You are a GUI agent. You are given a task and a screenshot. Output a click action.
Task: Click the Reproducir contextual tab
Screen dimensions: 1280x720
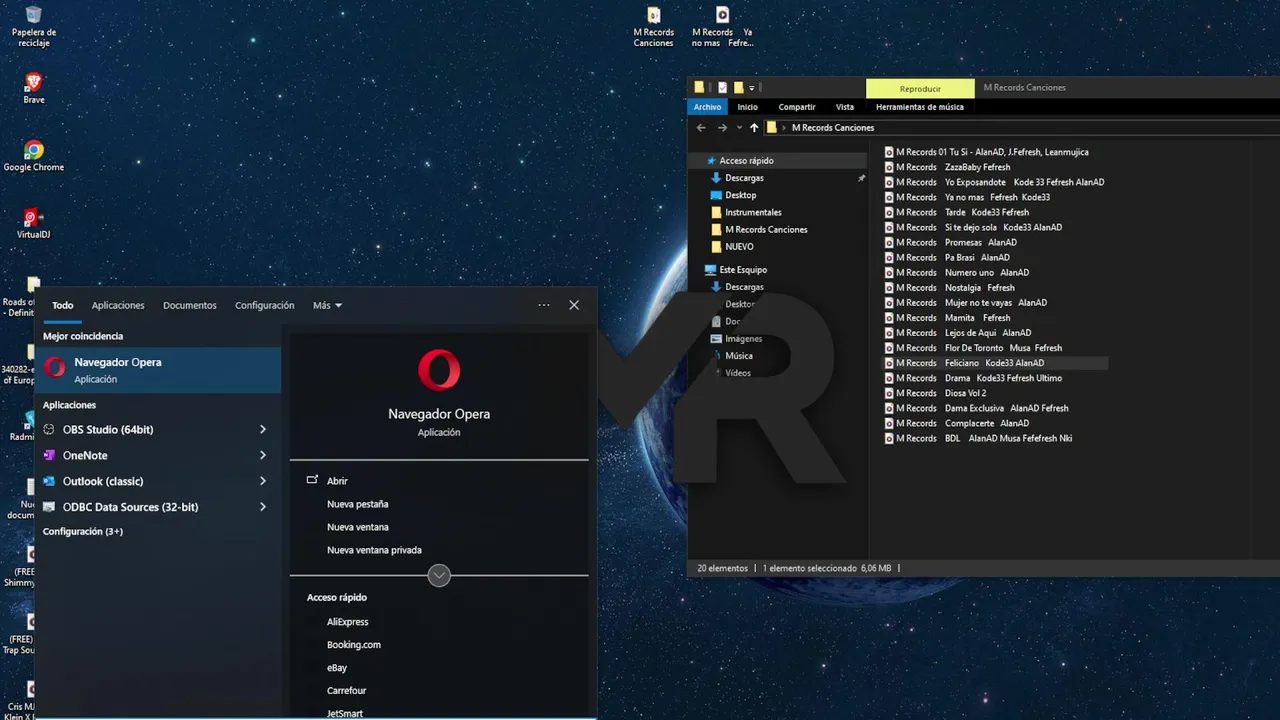click(920, 89)
